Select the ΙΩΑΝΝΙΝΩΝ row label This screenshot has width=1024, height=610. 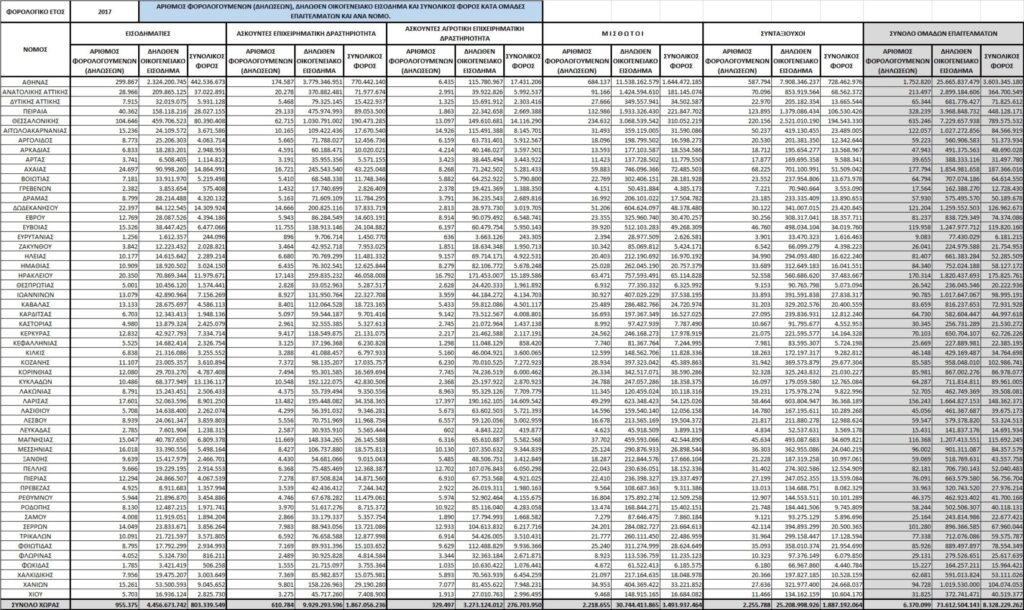(x=35, y=295)
